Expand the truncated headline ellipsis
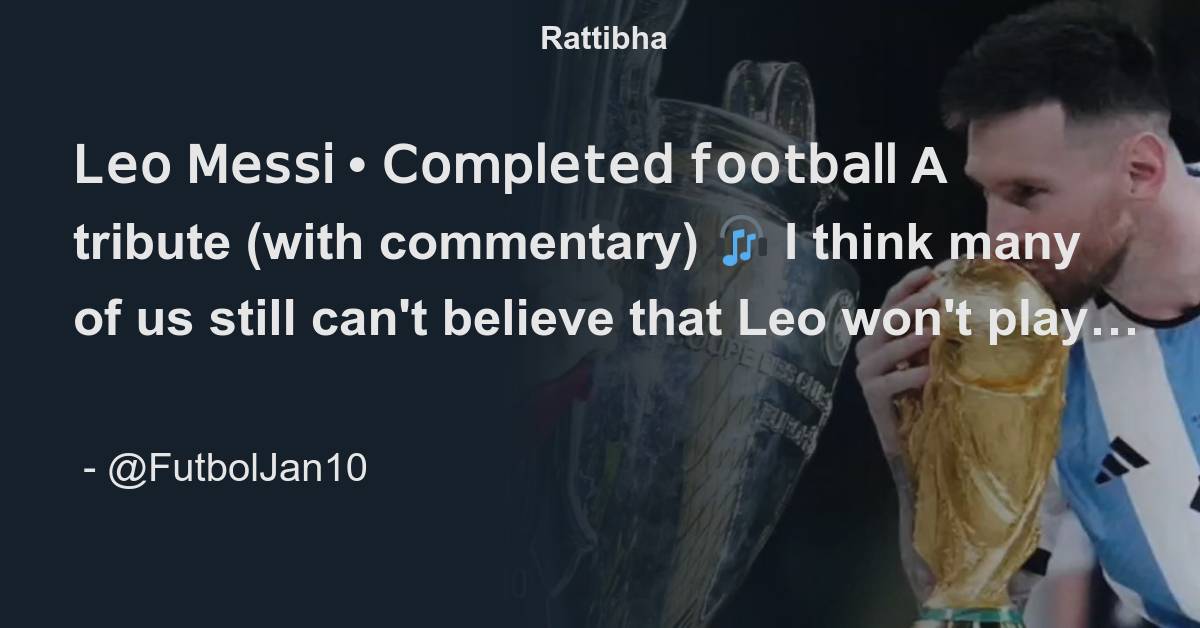Viewport: 1200px width, 628px height. tap(1122, 324)
